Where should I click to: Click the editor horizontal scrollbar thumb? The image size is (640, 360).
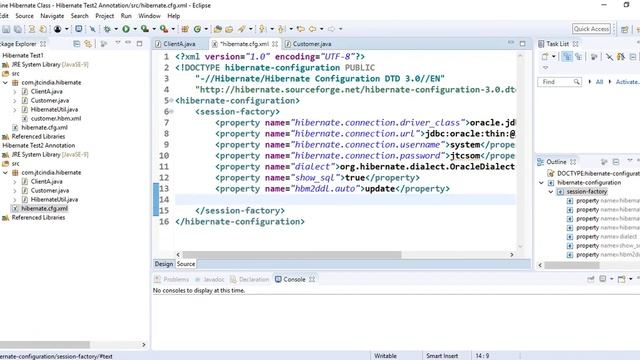[x=292, y=255]
